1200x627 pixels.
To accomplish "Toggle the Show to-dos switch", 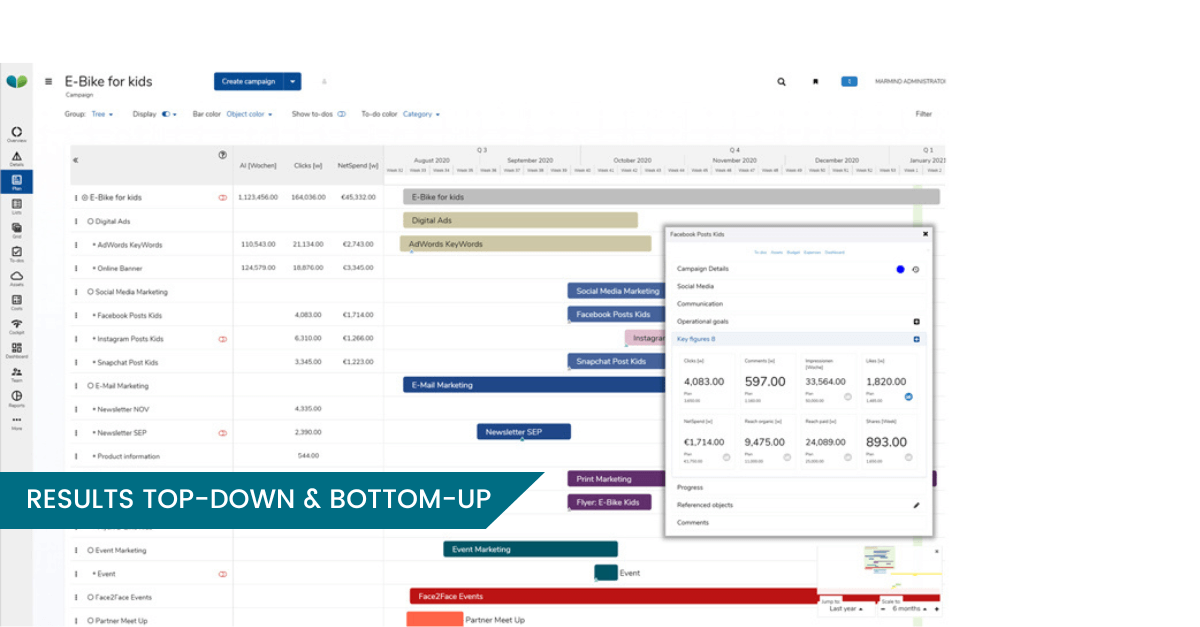I will pos(341,114).
